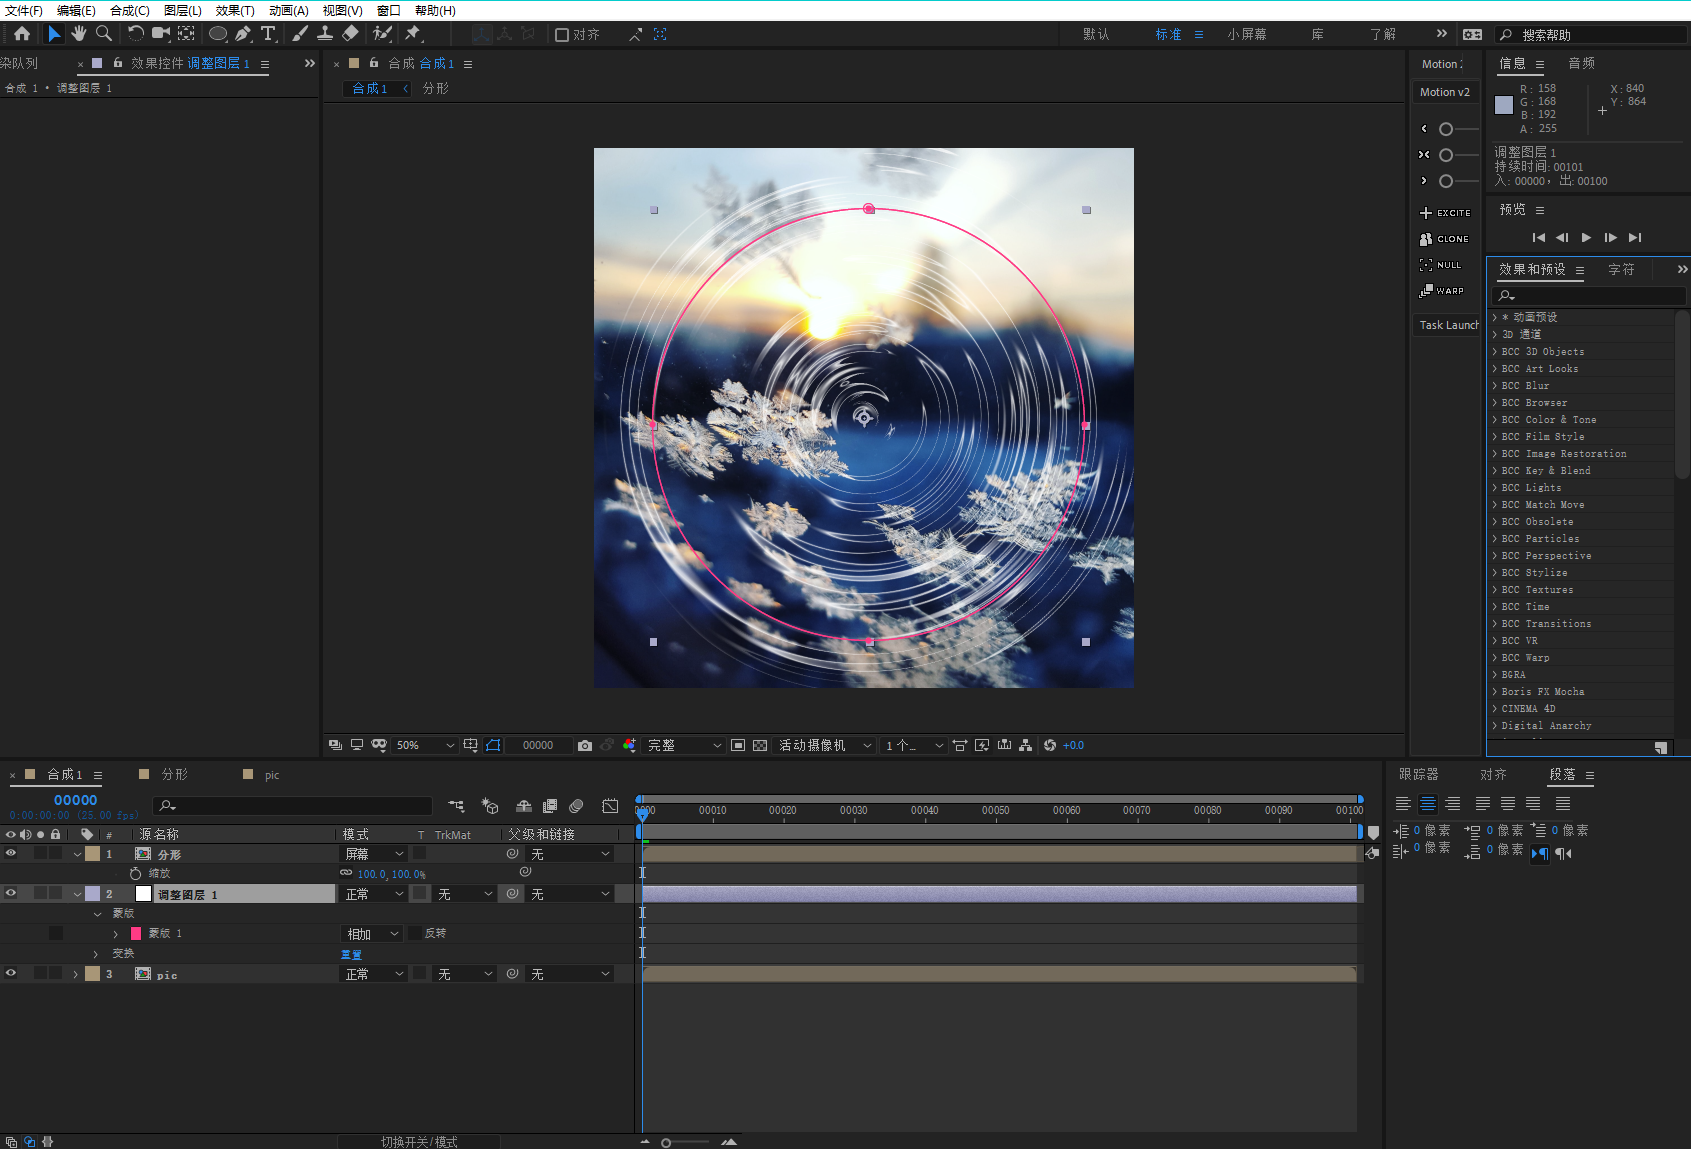Open 分形 layer blend mode dropdown 屏幕
This screenshot has width=1691, height=1149.
[374, 854]
